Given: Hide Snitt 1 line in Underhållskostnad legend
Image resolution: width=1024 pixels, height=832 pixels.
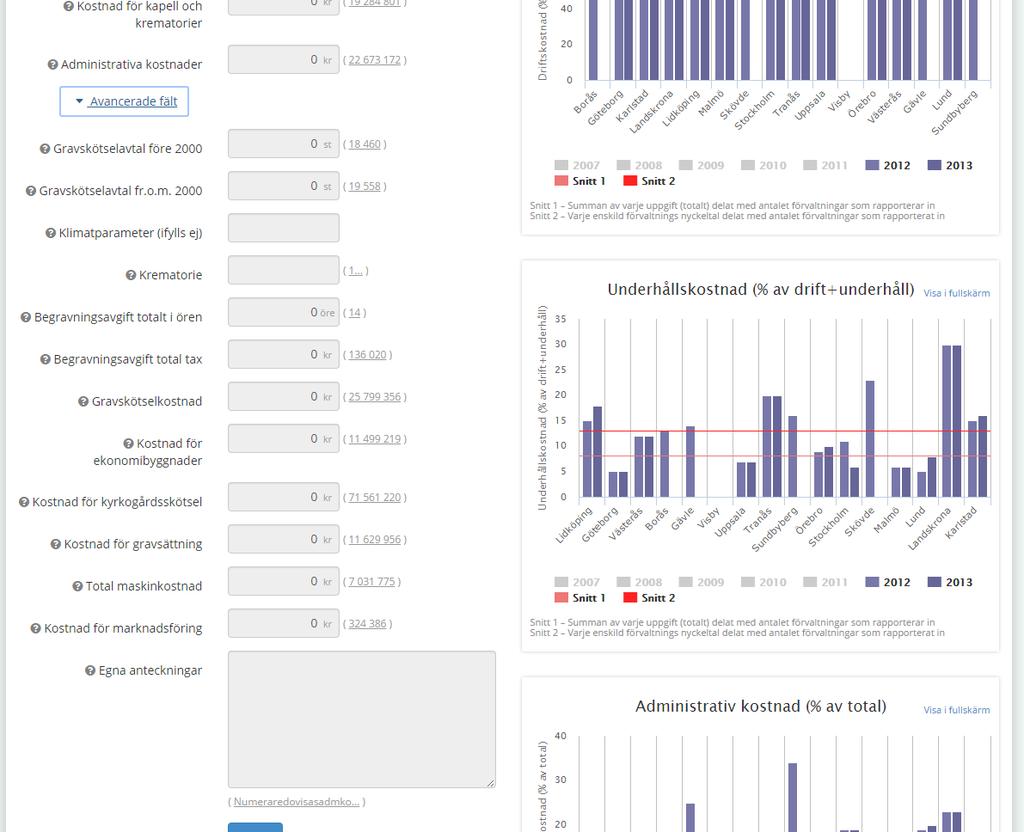Looking at the screenshot, I should (579, 598).
